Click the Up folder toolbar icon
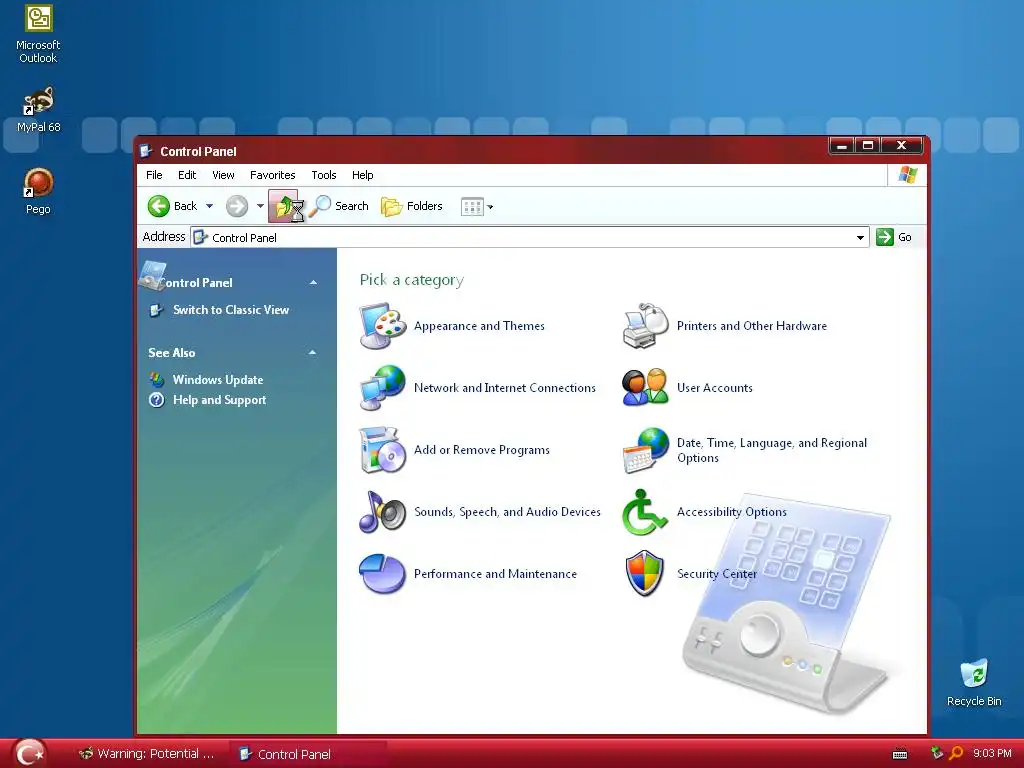Viewport: 1024px width, 768px height. [x=286, y=206]
